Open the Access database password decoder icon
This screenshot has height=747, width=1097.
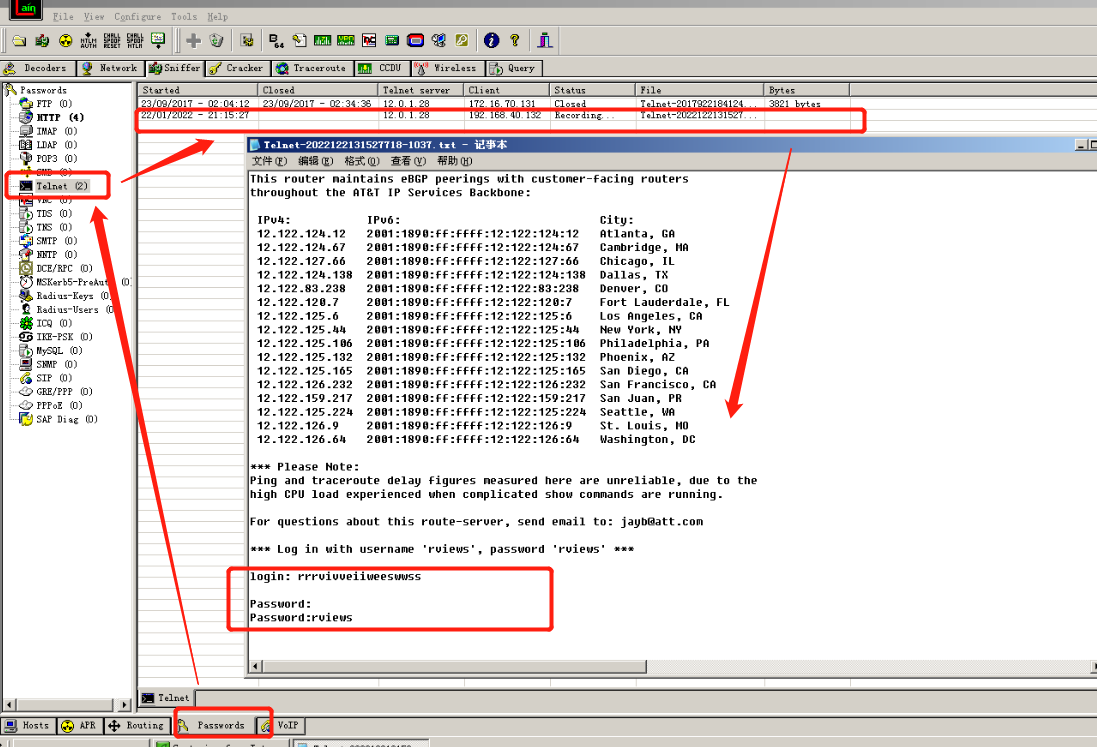point(299,41)
